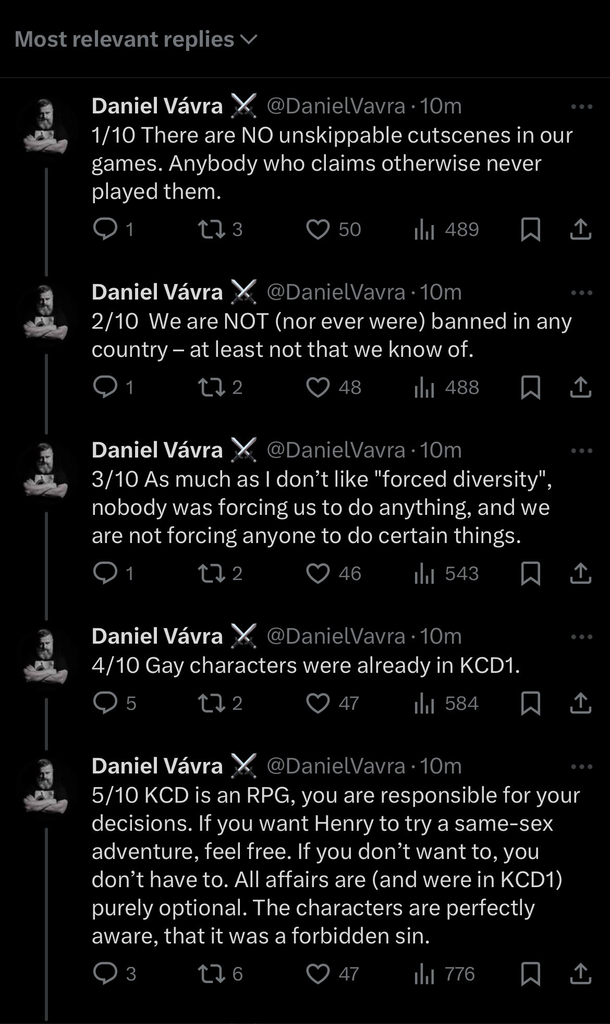Share the 3/10 forced diversity tweet
610x1024 pixels.
[x=580, y=574]
